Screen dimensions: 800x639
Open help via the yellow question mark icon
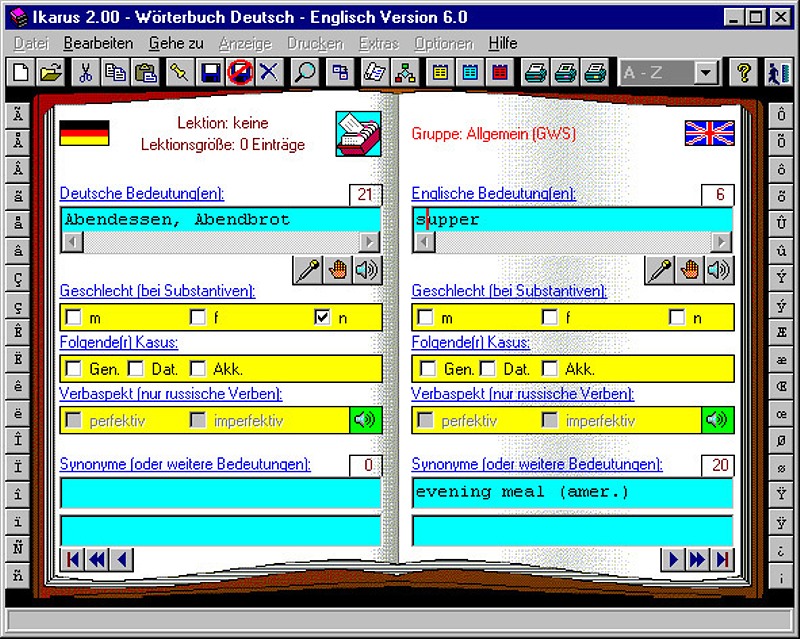(x=744, y=72)
